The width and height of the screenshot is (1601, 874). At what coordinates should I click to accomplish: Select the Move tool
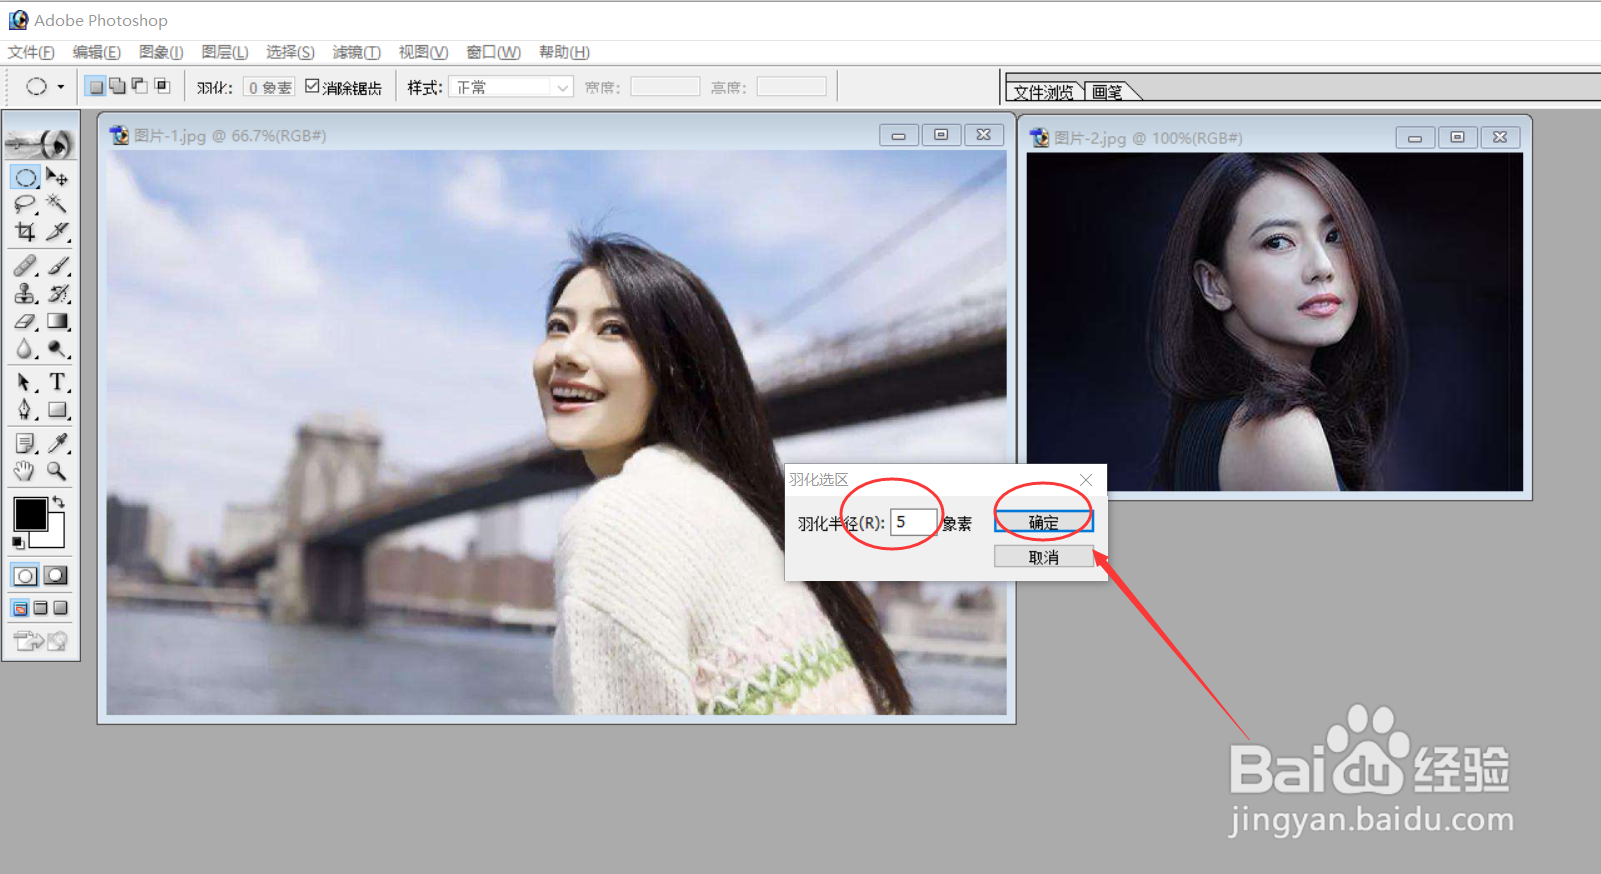tap(57, 178)
